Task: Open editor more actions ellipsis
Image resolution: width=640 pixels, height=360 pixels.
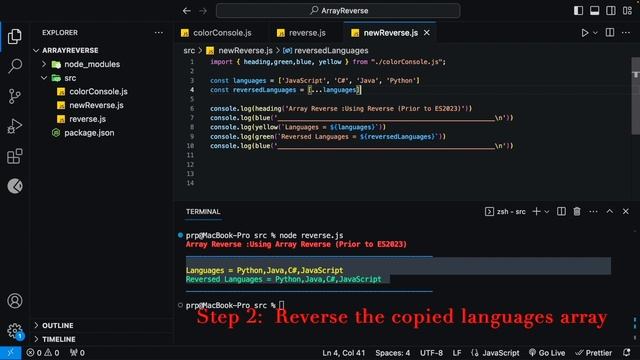Action: (626, 33)
